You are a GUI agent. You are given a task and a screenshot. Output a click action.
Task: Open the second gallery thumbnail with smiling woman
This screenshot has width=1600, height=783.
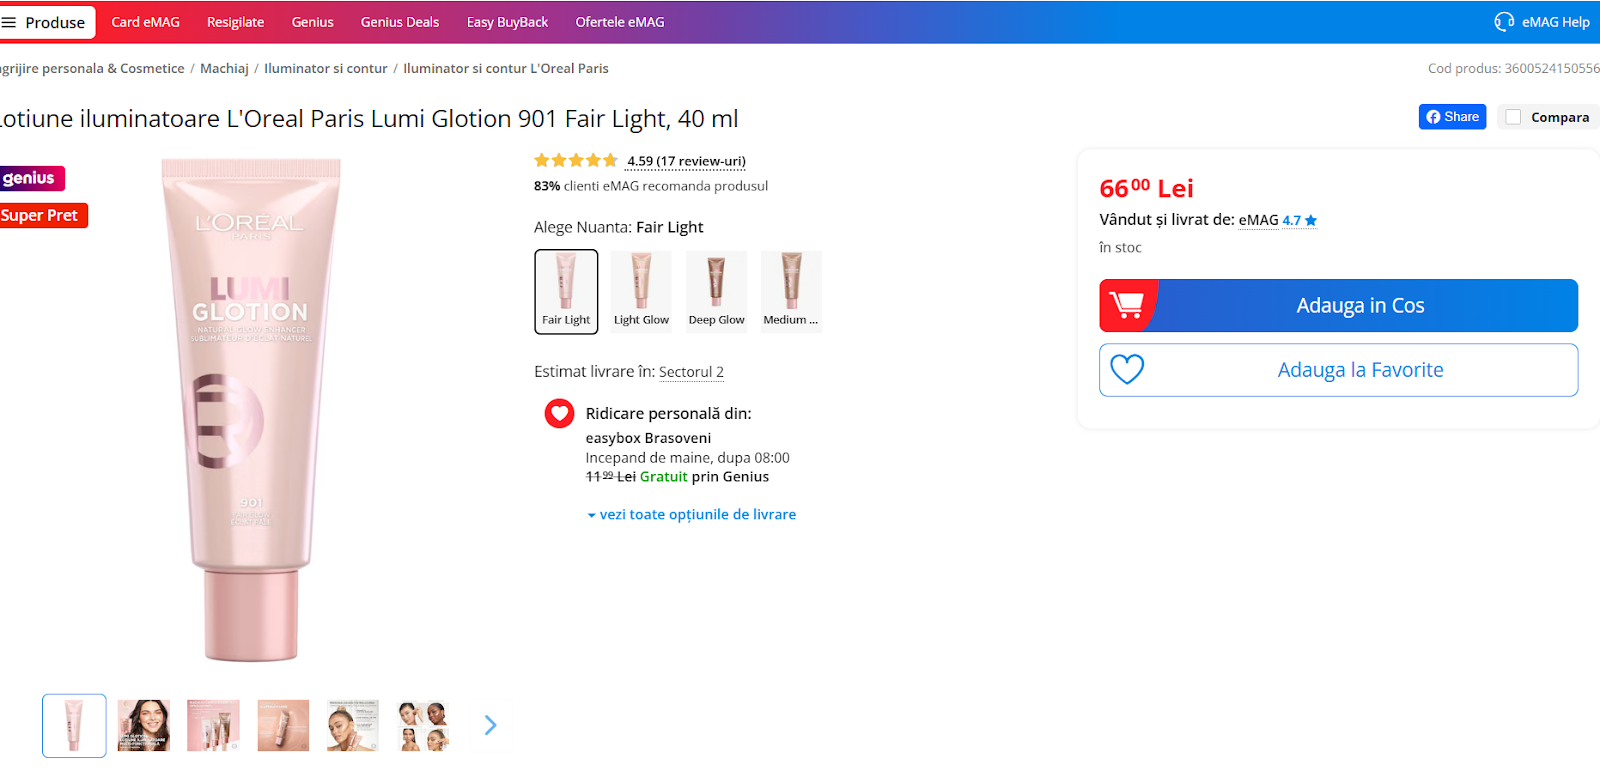click(x=144, y=726)
